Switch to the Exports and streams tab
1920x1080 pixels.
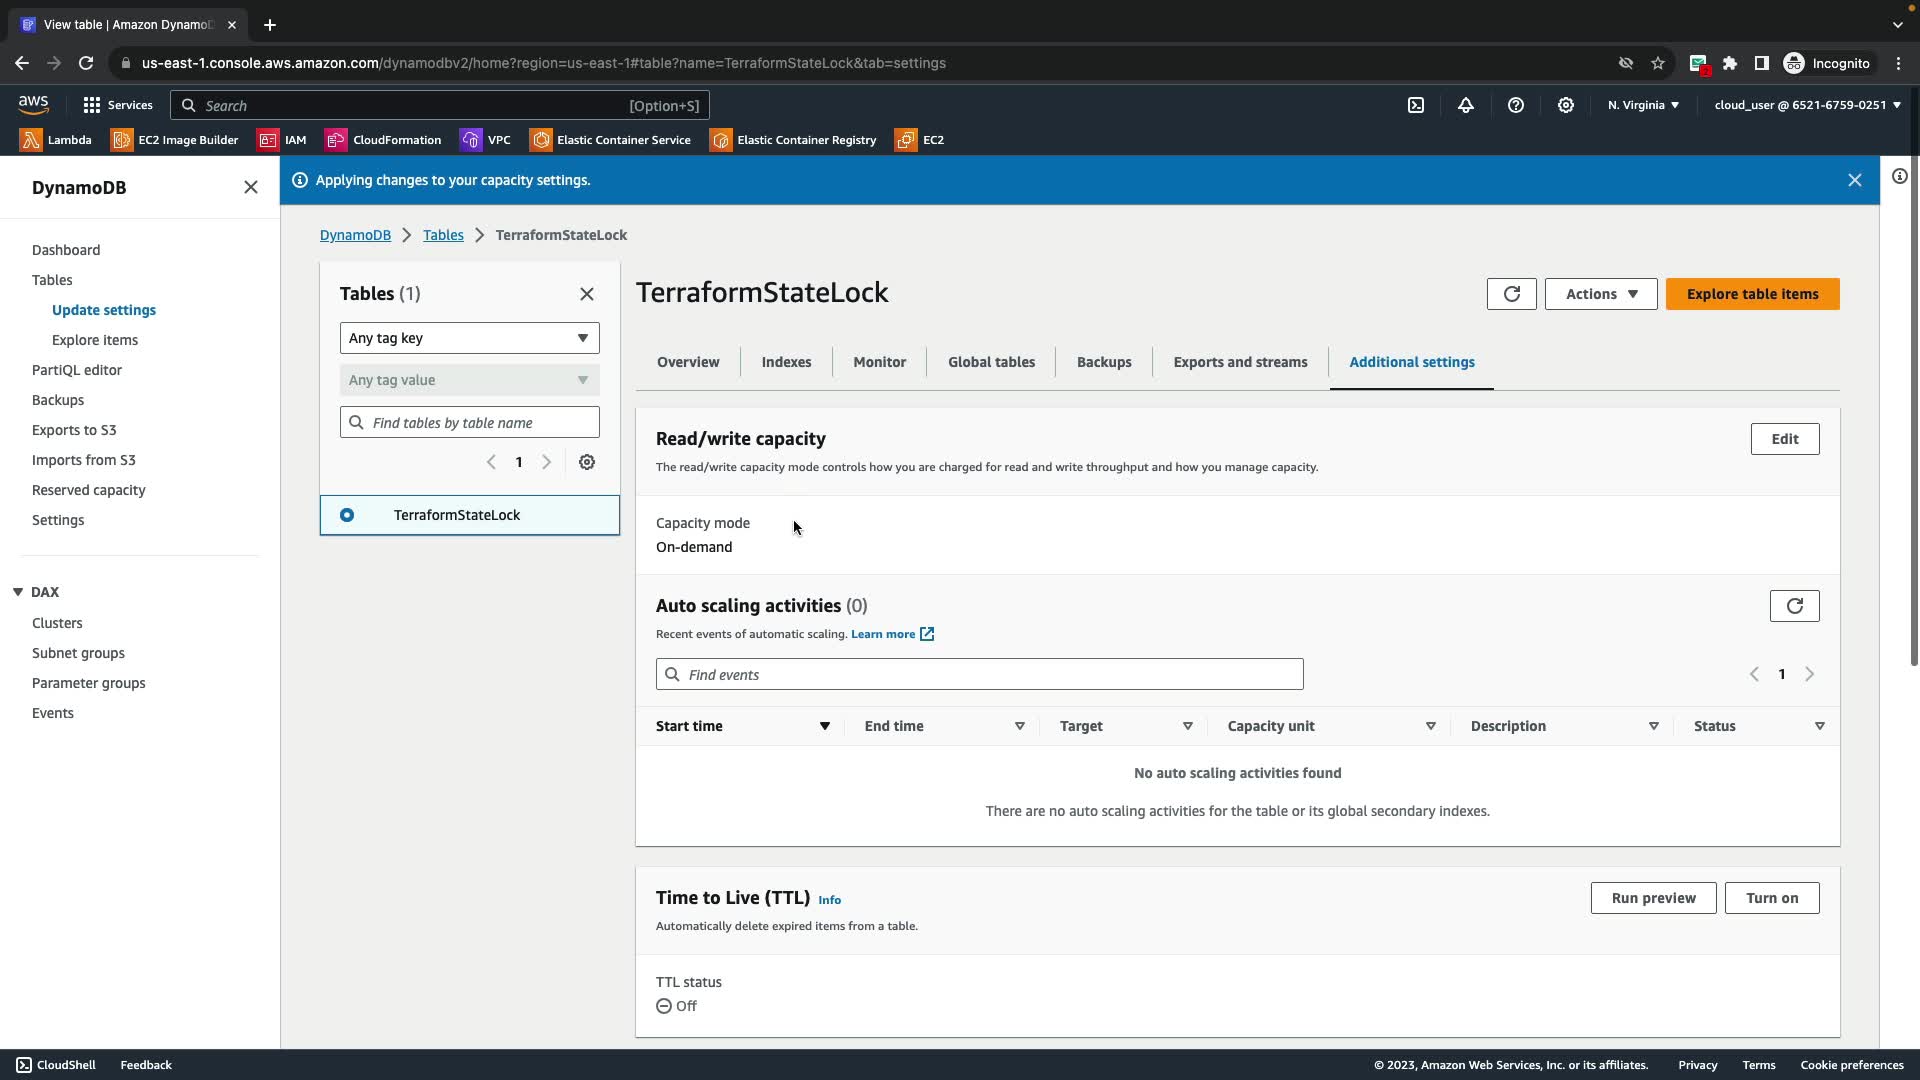point(1240,362)
